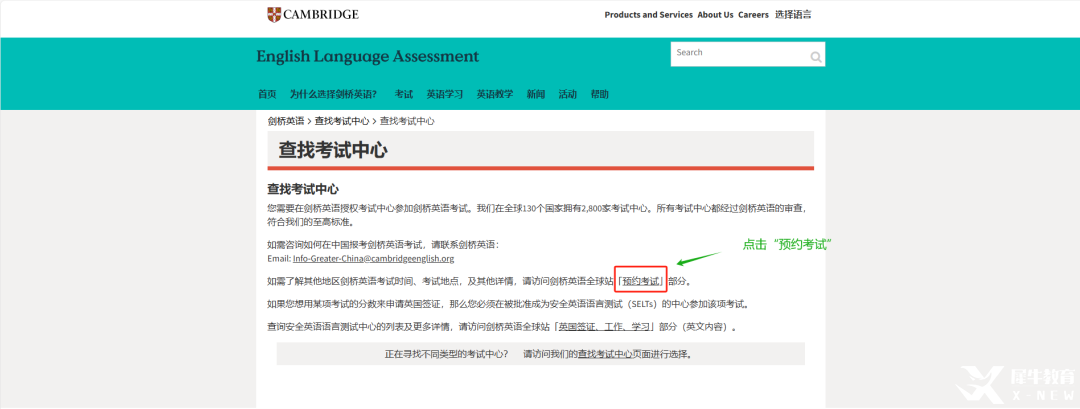Open the 英国签证、工作、学习 link
The height and width of the screenshot is (409, 1080).
point(604,326)
